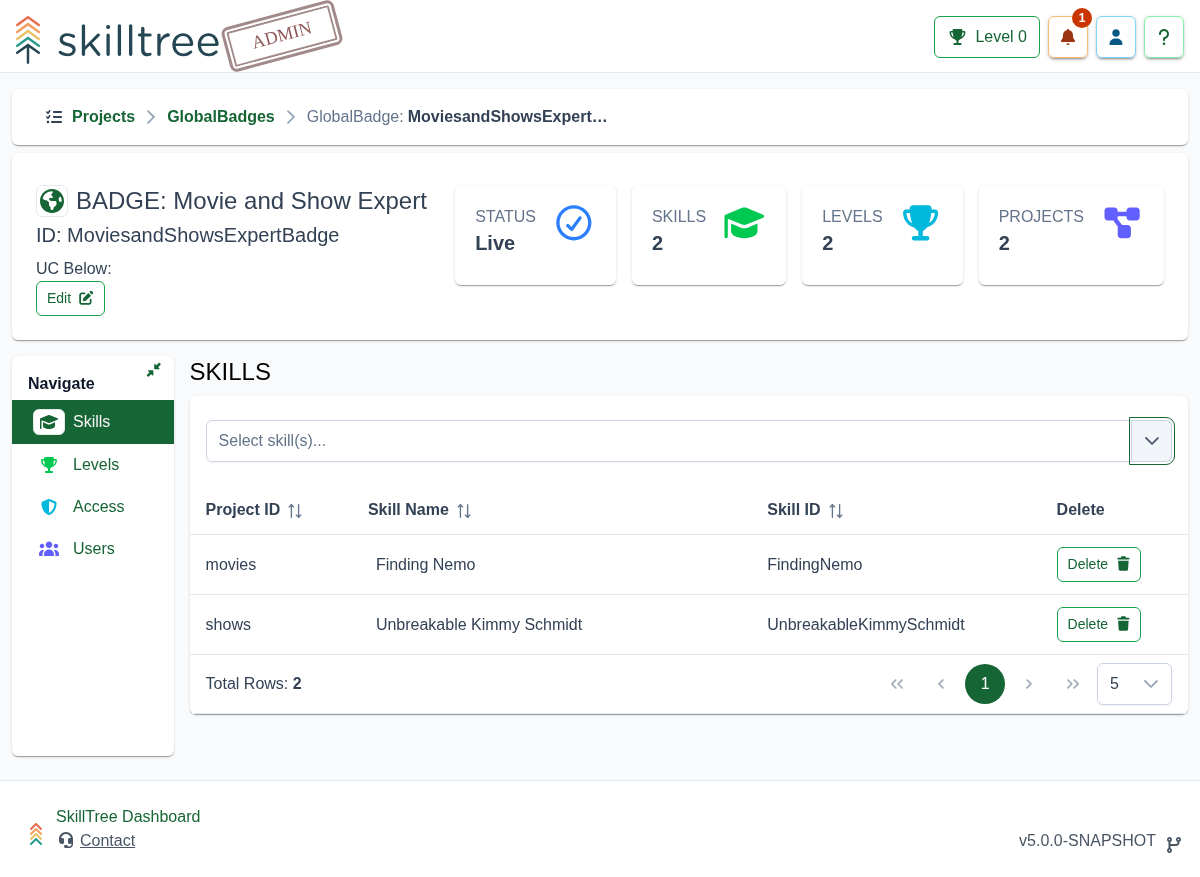Expand the Select skill(s) dropdown arrow

tap(1152, 441)
